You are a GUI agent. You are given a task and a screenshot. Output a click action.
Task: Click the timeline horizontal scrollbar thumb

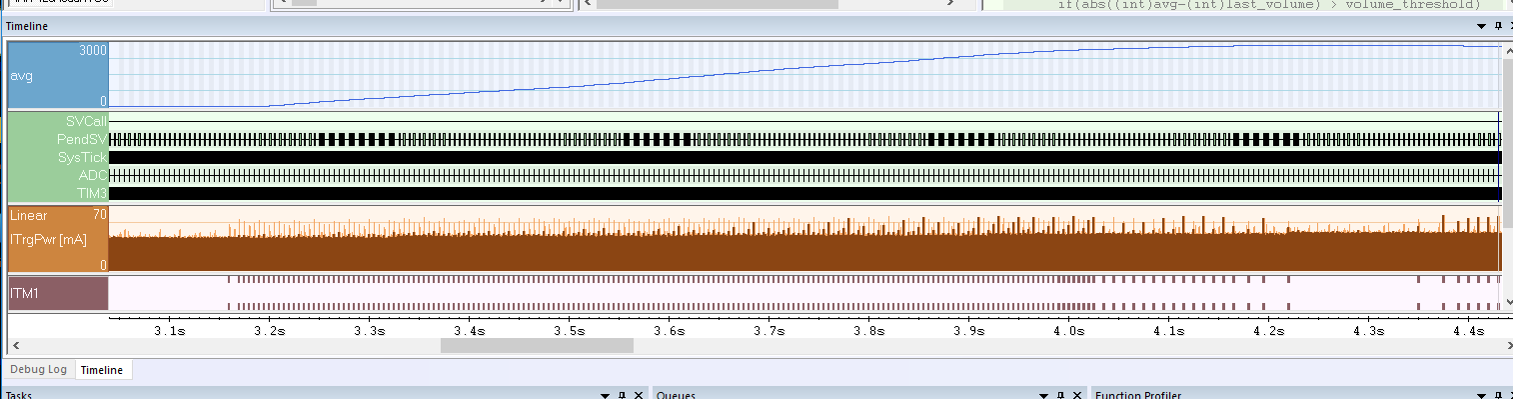(537, 346)
